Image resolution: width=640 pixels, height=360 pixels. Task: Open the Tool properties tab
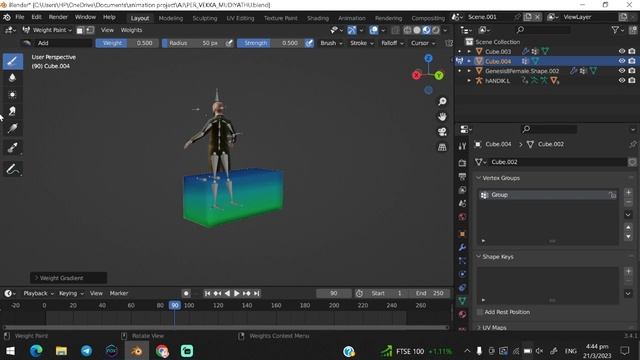click(462, 147)
